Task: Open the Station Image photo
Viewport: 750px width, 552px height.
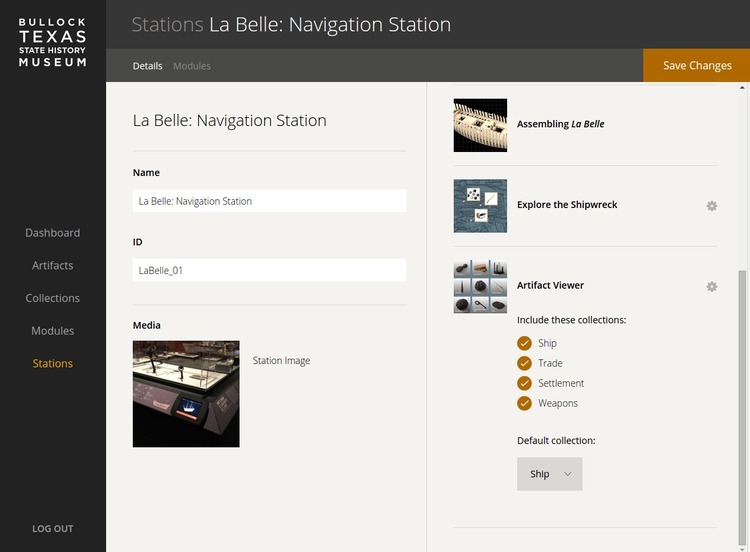Action: (186, 394)
